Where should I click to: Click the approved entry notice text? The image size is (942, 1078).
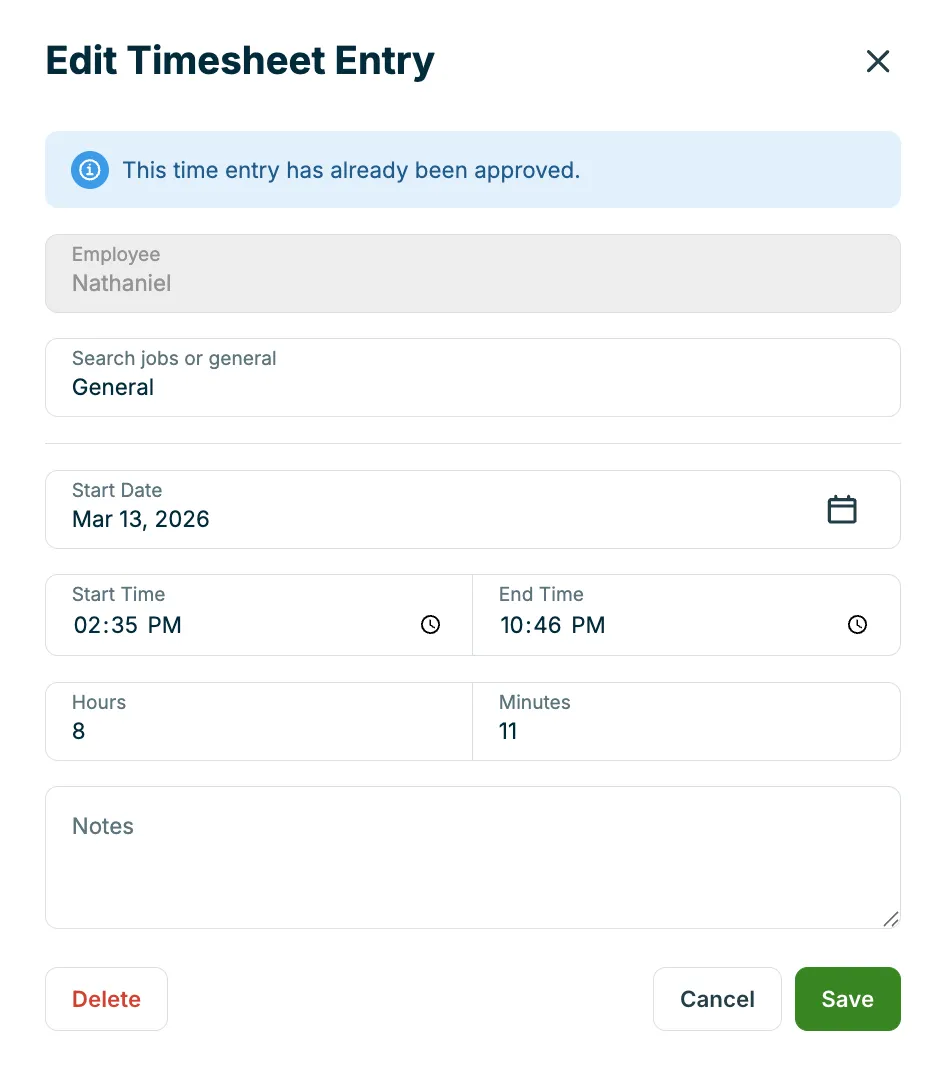pyautogui.click(x=351, y=170)
